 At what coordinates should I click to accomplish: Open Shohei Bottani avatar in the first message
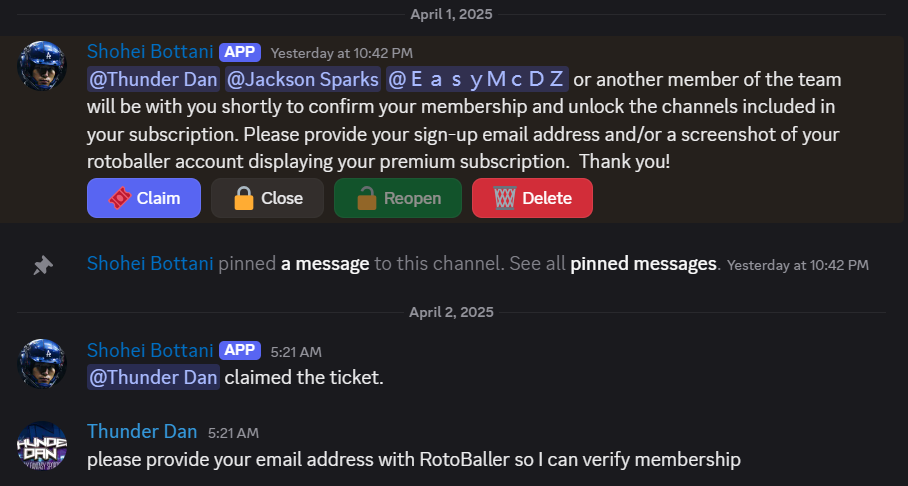pyautogui.click(x=42, y=65)
